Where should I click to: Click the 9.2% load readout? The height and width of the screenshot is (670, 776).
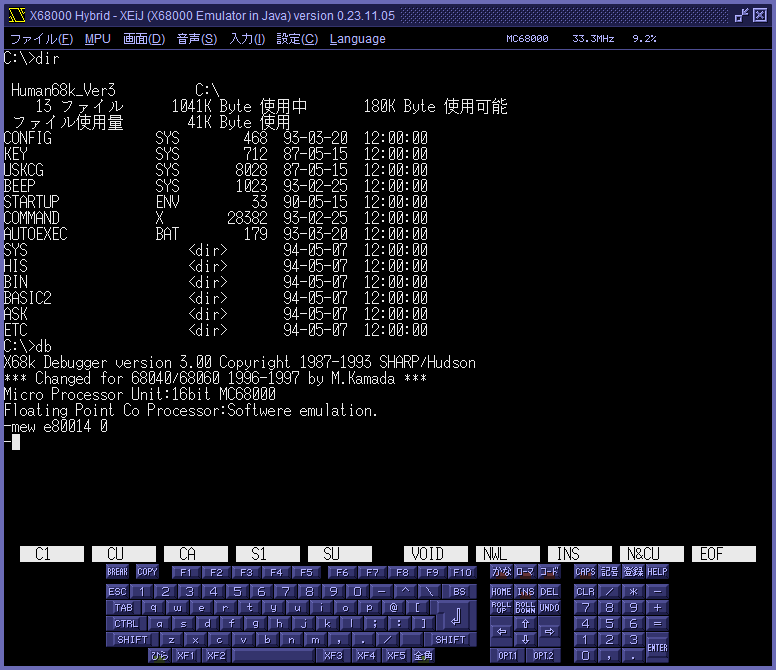tap(644, 39)
